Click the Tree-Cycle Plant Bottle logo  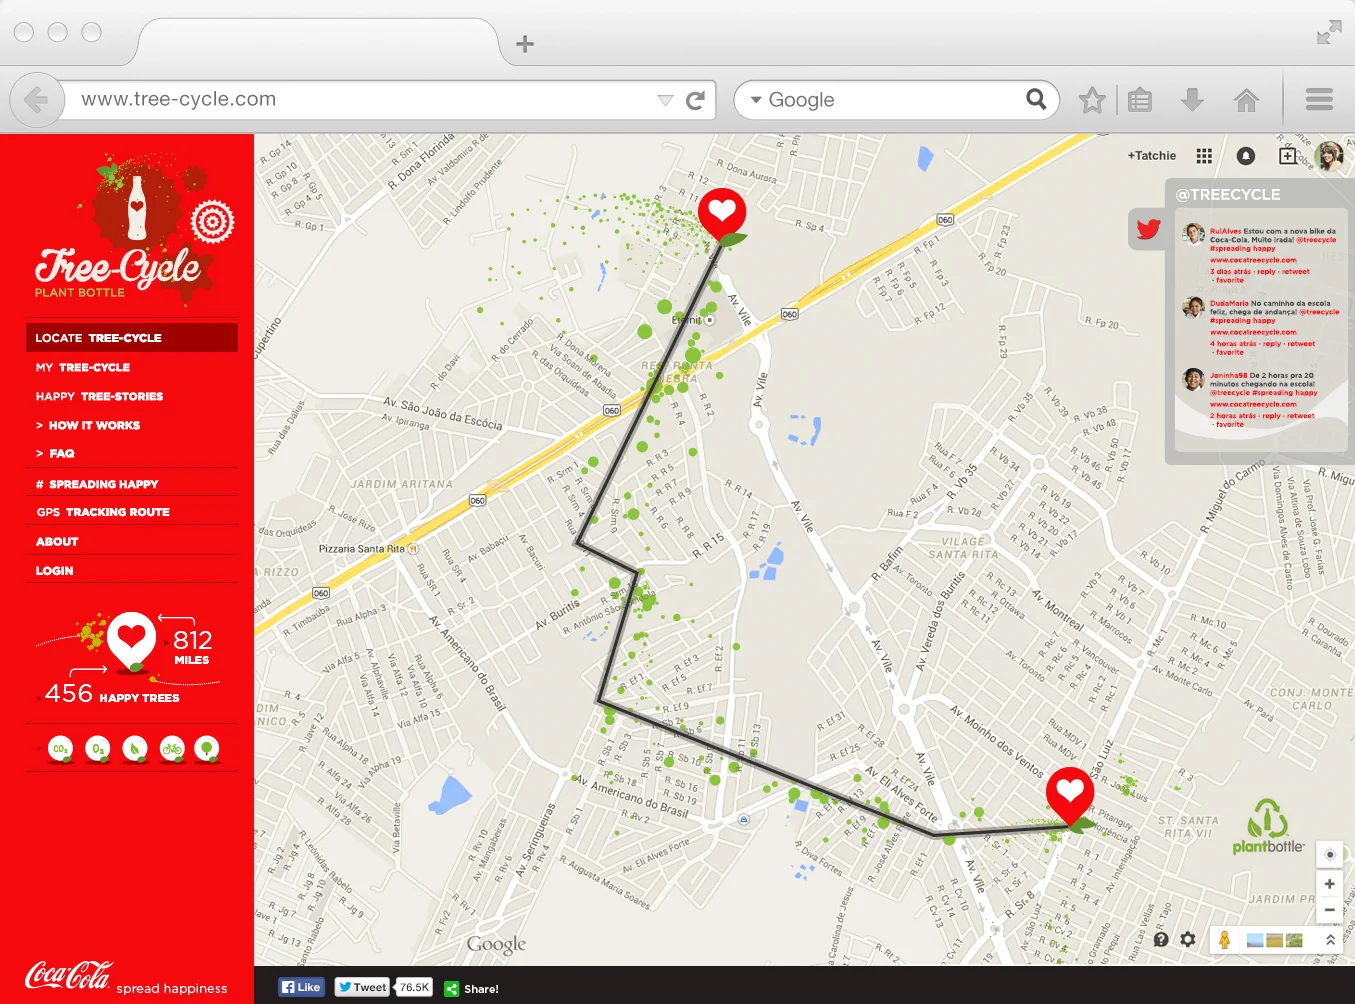click(133, 230)
